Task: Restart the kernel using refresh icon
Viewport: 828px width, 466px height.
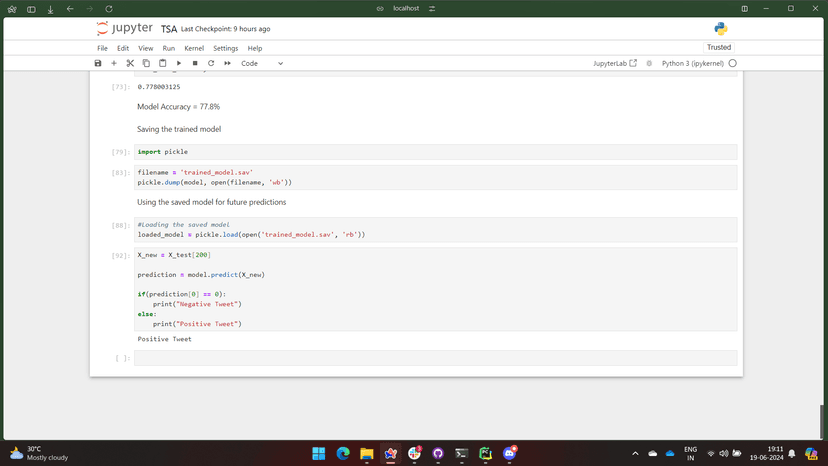Action: [x=211, y=63]
